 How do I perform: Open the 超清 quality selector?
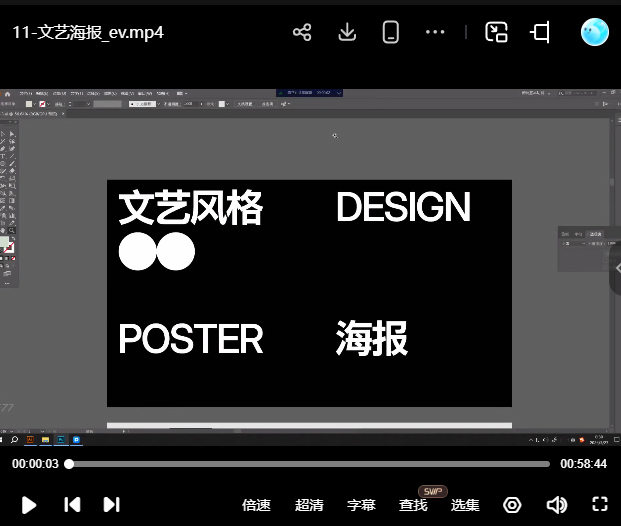click(309, 505)
